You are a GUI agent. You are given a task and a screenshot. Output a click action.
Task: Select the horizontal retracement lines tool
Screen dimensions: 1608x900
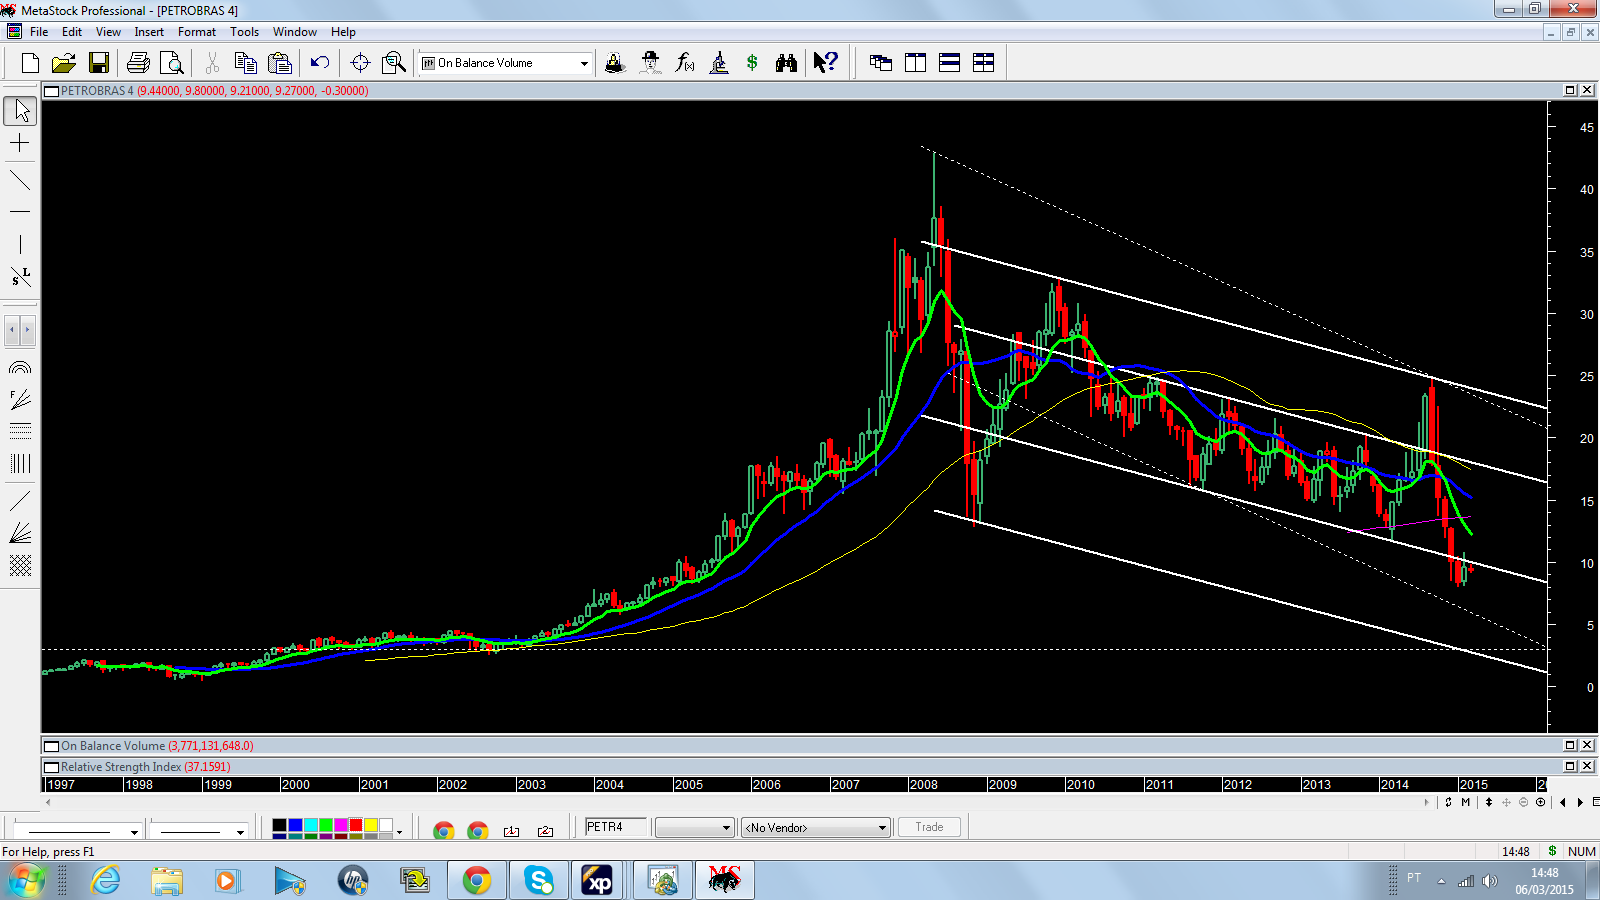(20, 432)
